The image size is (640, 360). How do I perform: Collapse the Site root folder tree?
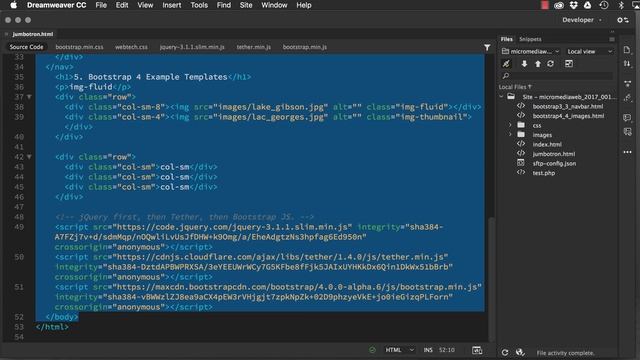coord(501,97)
